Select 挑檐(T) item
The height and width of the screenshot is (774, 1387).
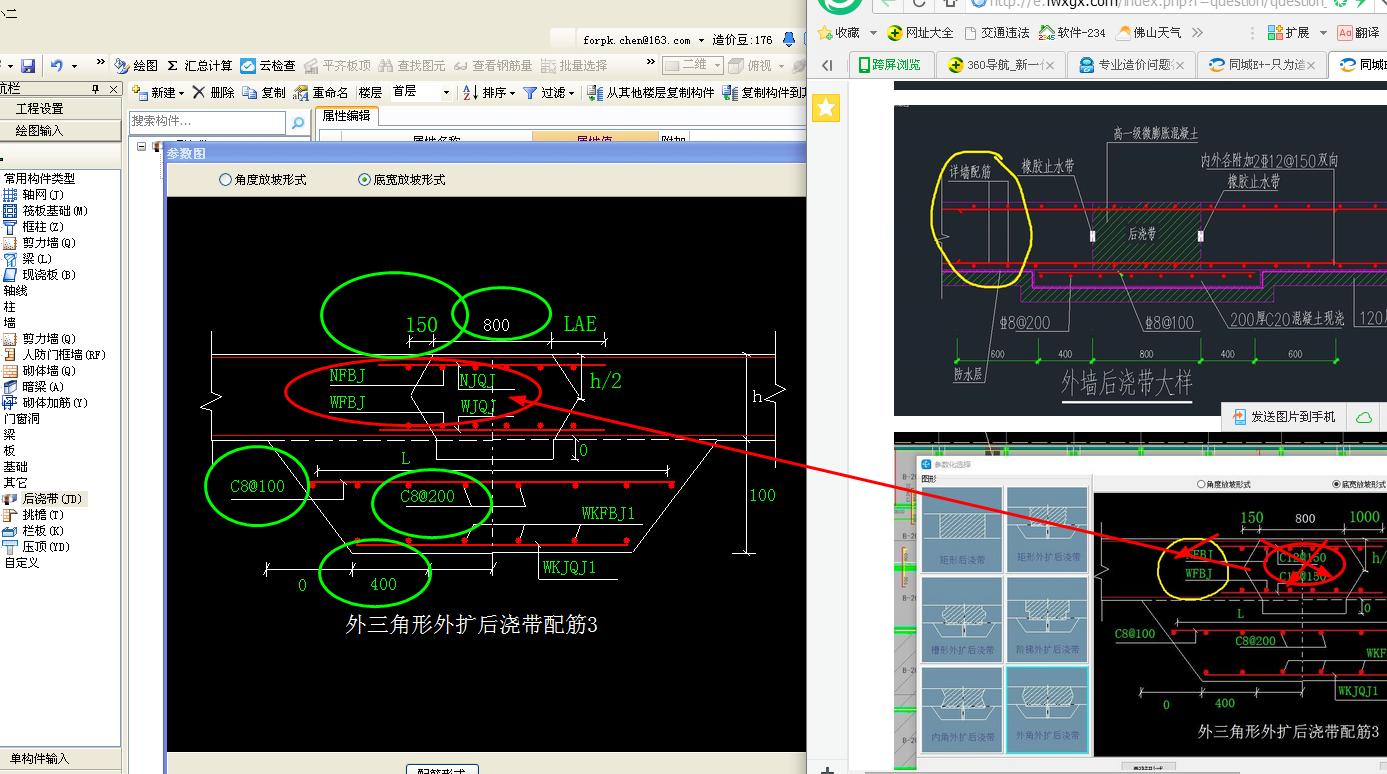coord(34,515)
